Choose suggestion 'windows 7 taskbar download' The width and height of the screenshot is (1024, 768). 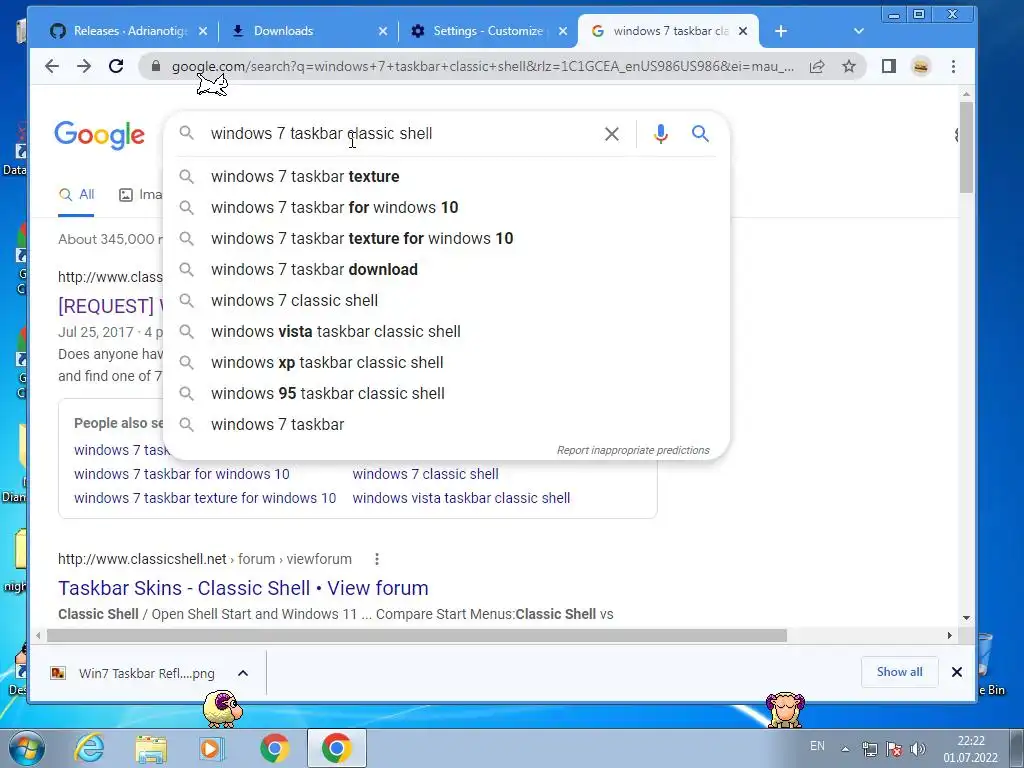pyautogui.click(x=446, y=270)
